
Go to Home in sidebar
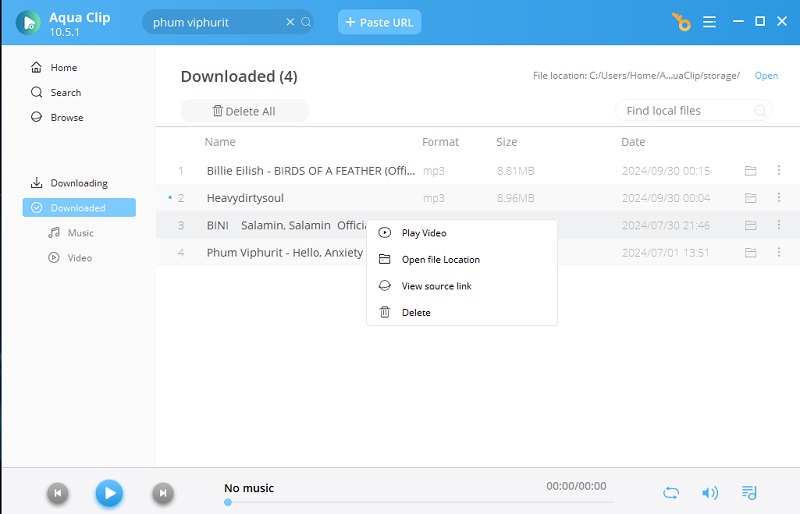[x=54, y=67]
